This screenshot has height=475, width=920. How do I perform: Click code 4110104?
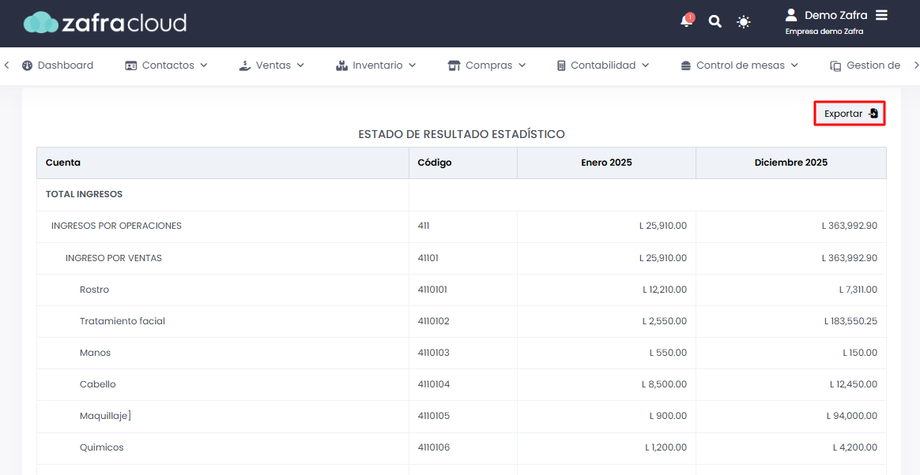(434, 385)
